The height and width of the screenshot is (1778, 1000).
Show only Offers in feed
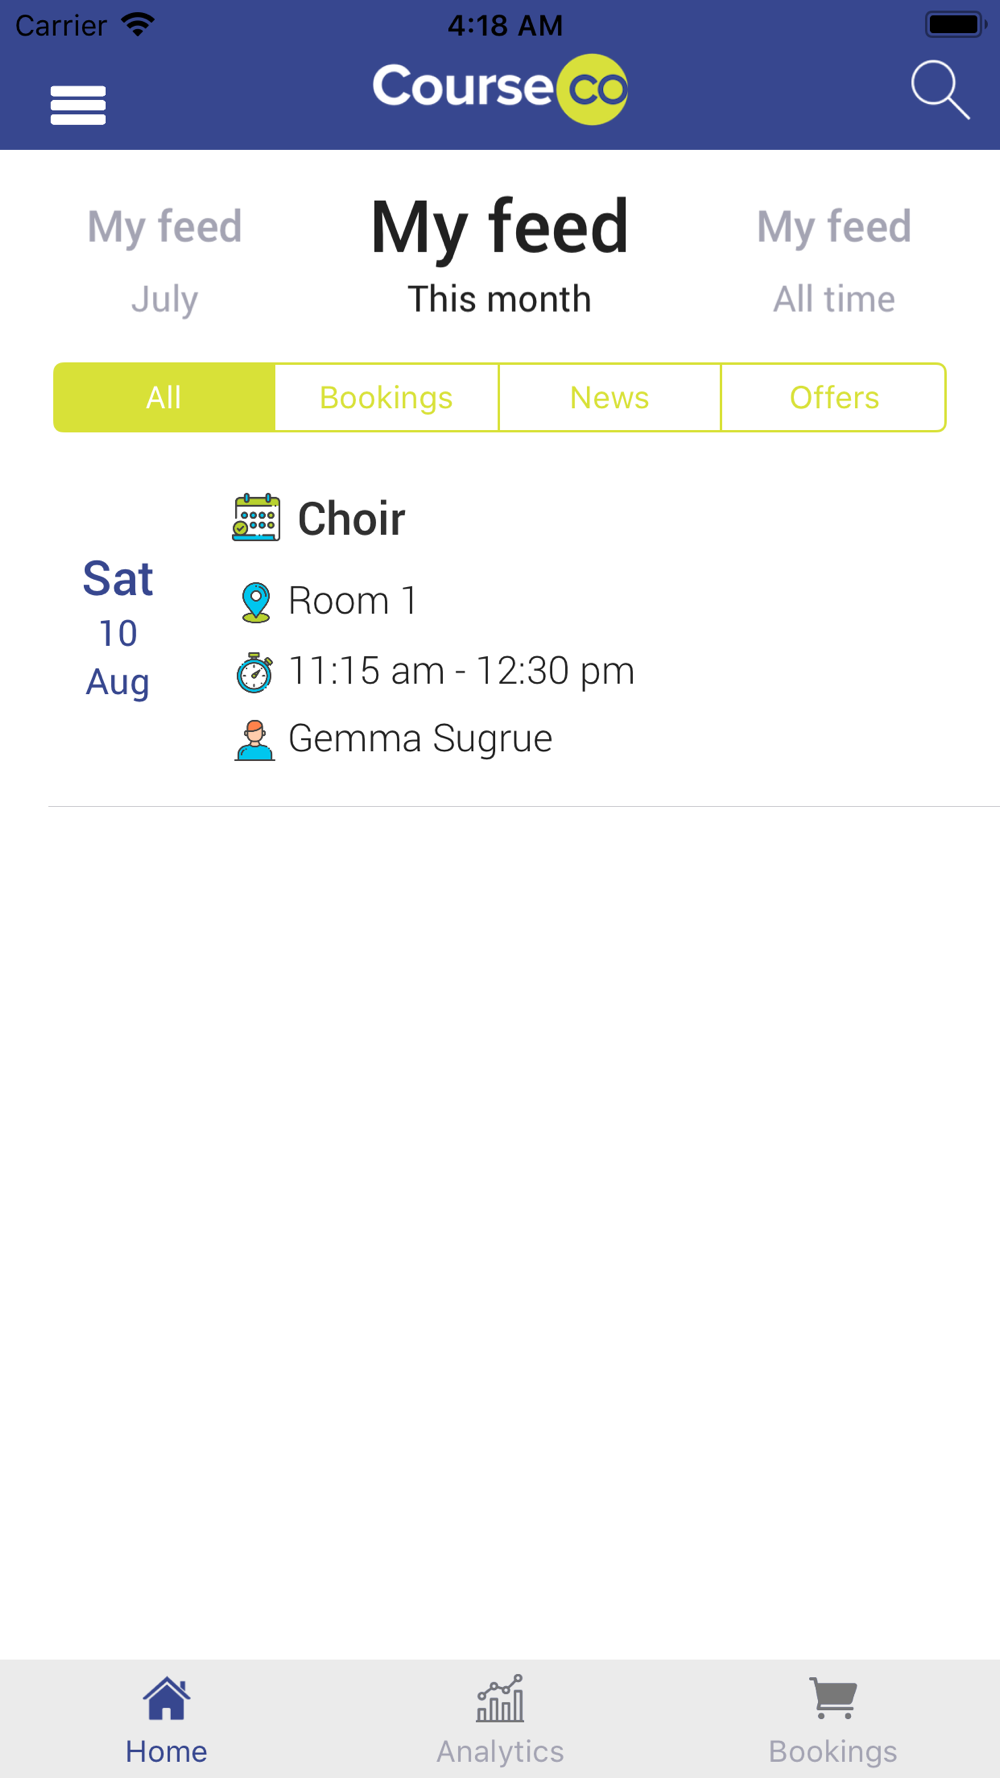pyautogui.click(x=833, y=398)
